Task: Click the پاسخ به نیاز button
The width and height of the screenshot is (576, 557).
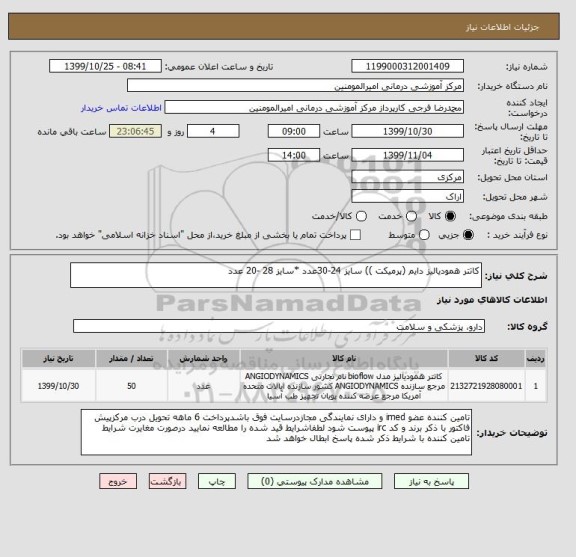Action: (431, 481)
